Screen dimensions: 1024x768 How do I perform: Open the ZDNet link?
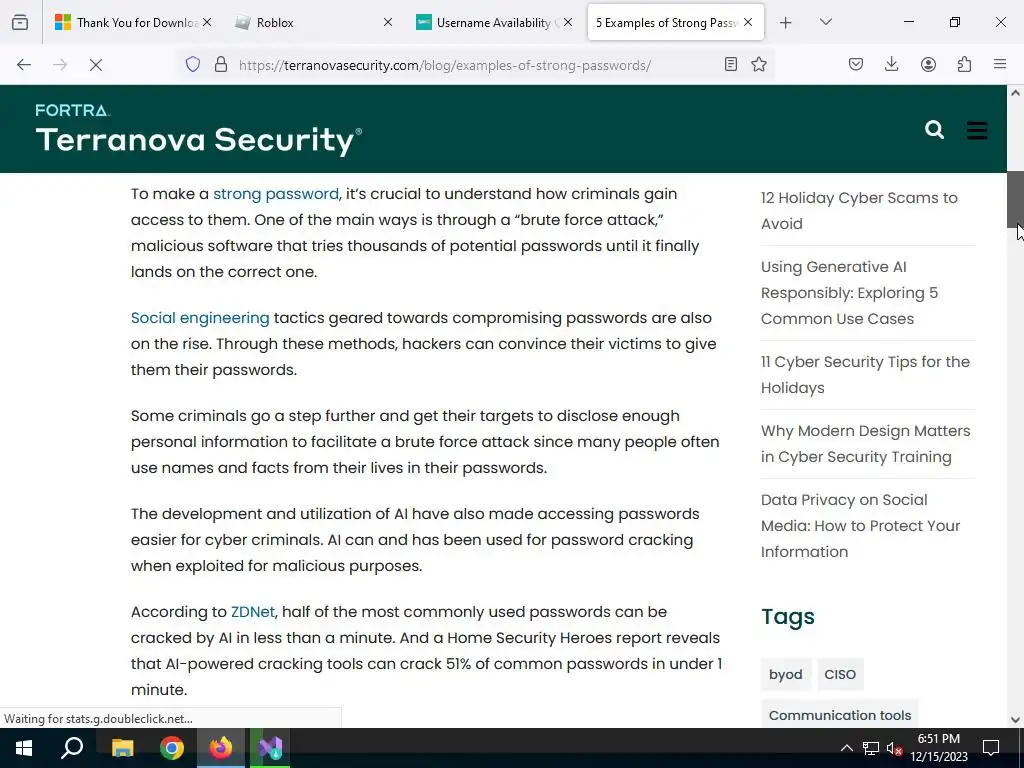253,612
